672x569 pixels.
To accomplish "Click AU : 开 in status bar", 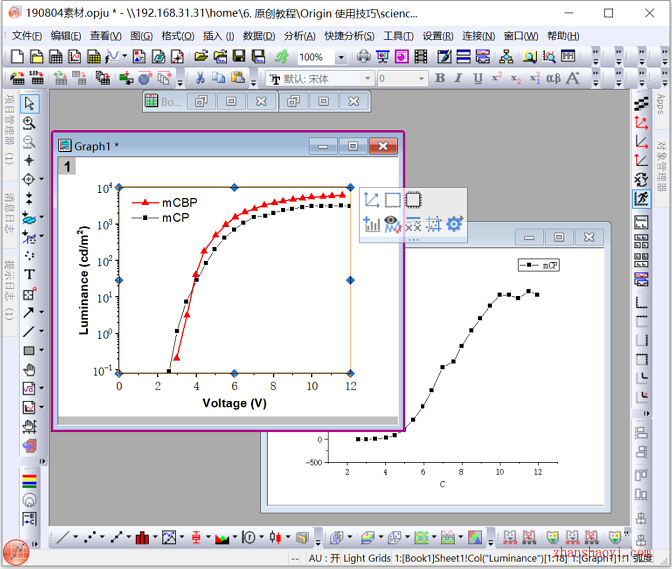I will 324,558.
